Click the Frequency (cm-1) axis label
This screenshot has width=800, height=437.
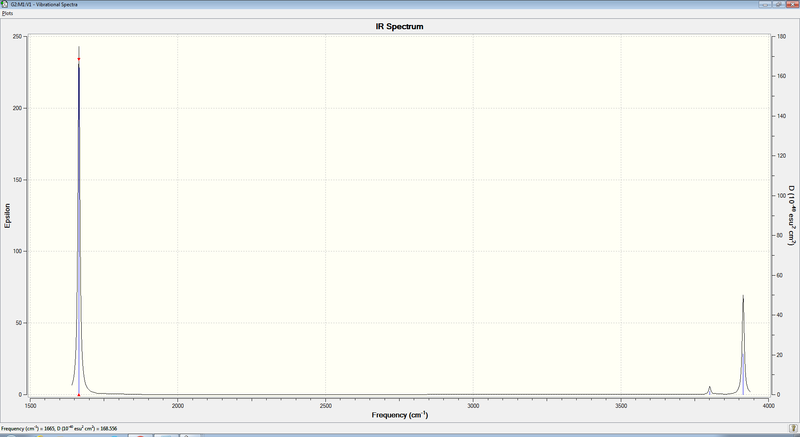(399, 415)
